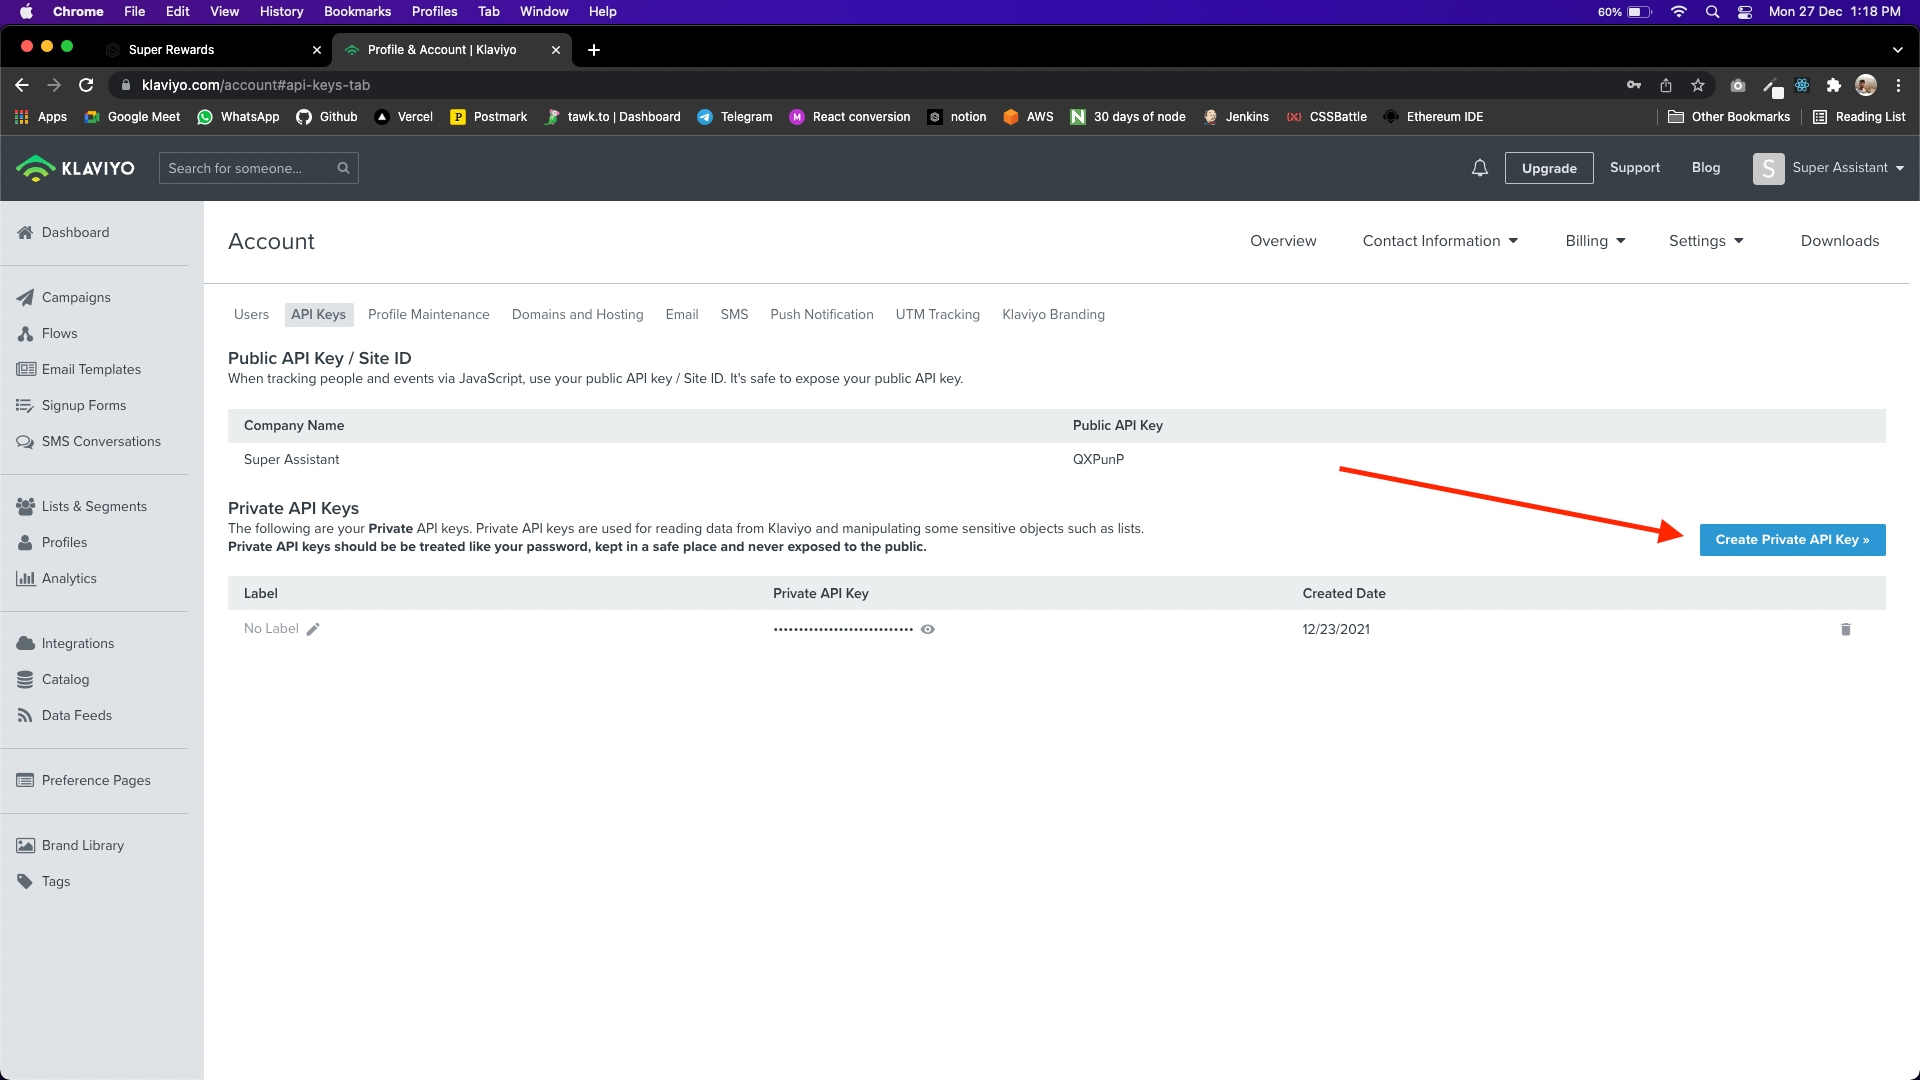Expand the Billing dropdown

pos(1594,241)
